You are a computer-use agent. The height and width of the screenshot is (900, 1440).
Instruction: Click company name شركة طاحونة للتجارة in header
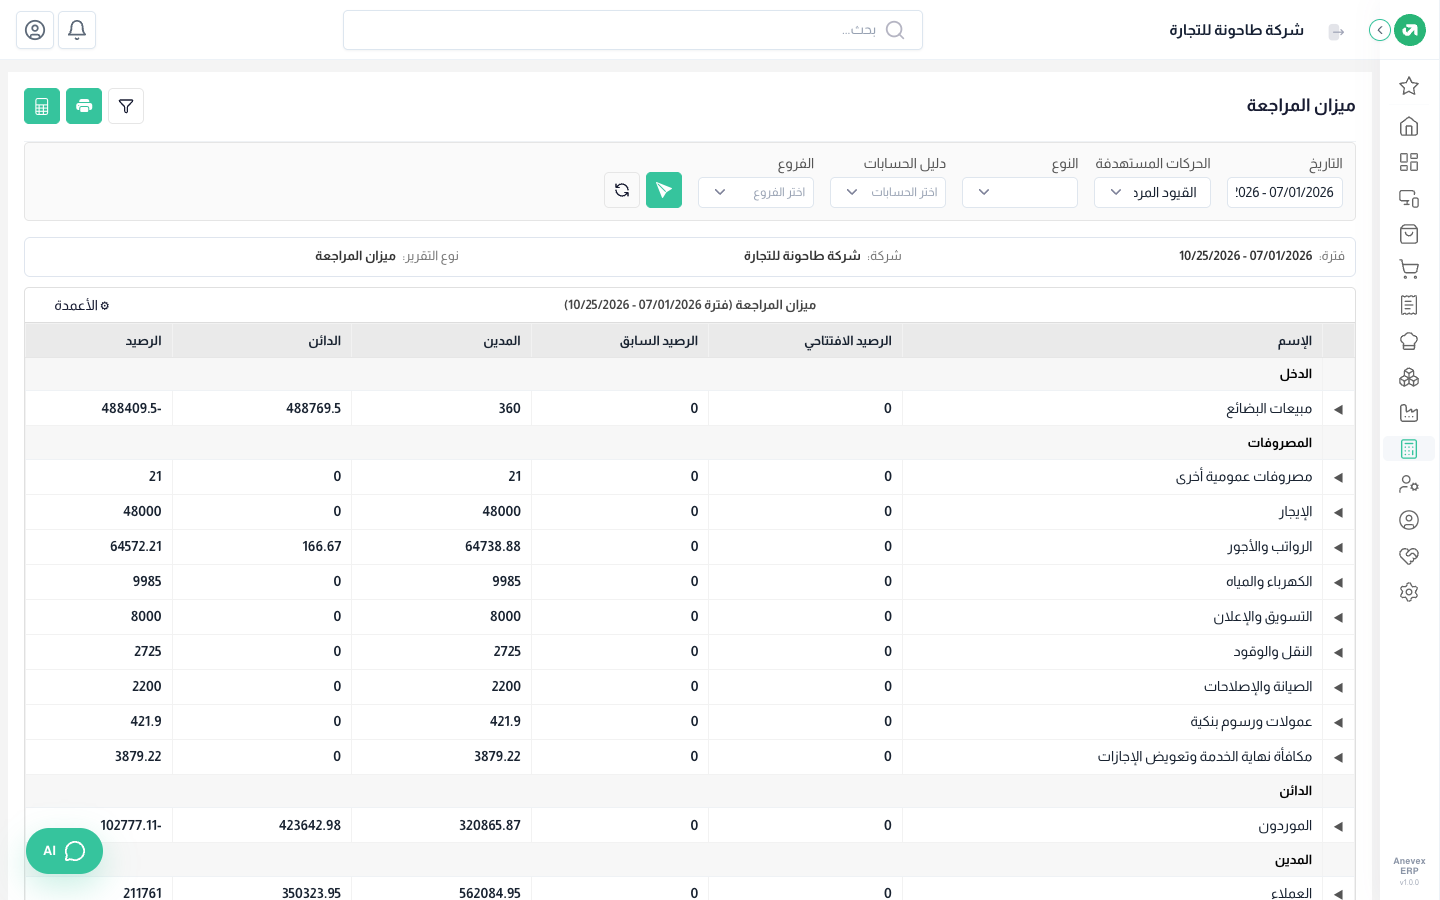coord(1236,30)
